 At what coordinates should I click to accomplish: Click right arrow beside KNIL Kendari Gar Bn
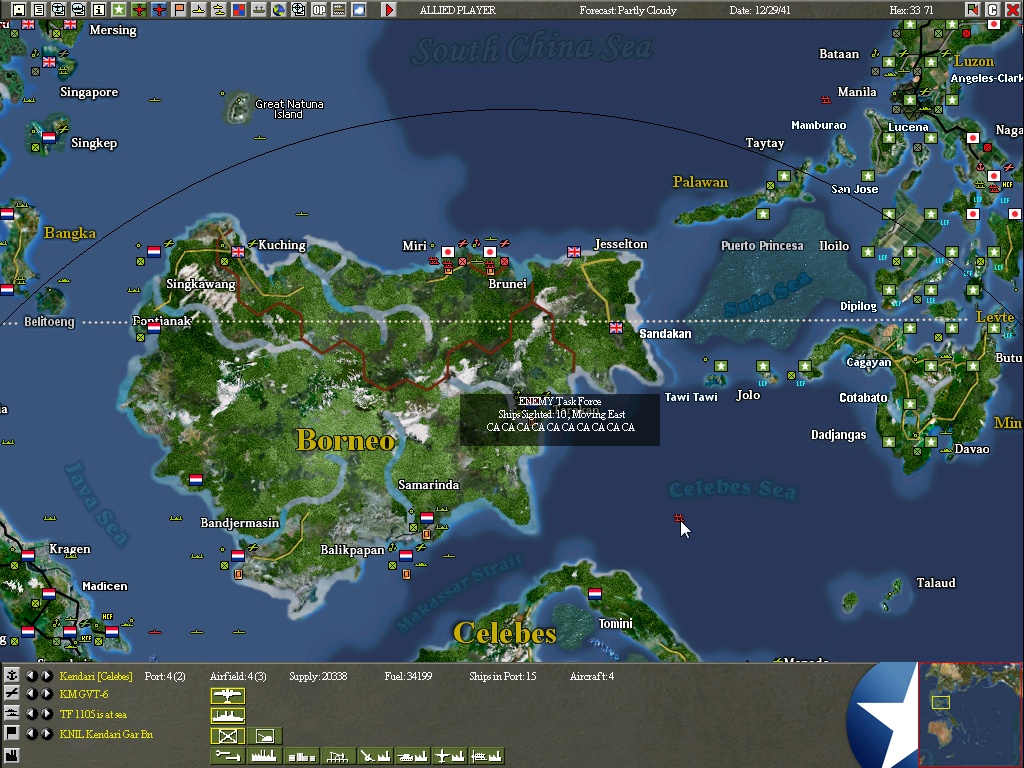coord(46,734)
